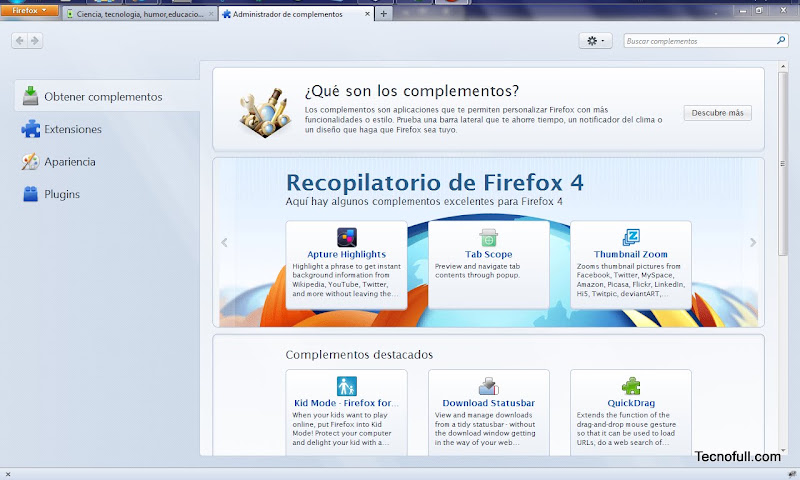Viewport: 800px width, 480px height.
Task: Click the Recopilatorio de Firefox 4 heading
Action: tap(435, 183)
